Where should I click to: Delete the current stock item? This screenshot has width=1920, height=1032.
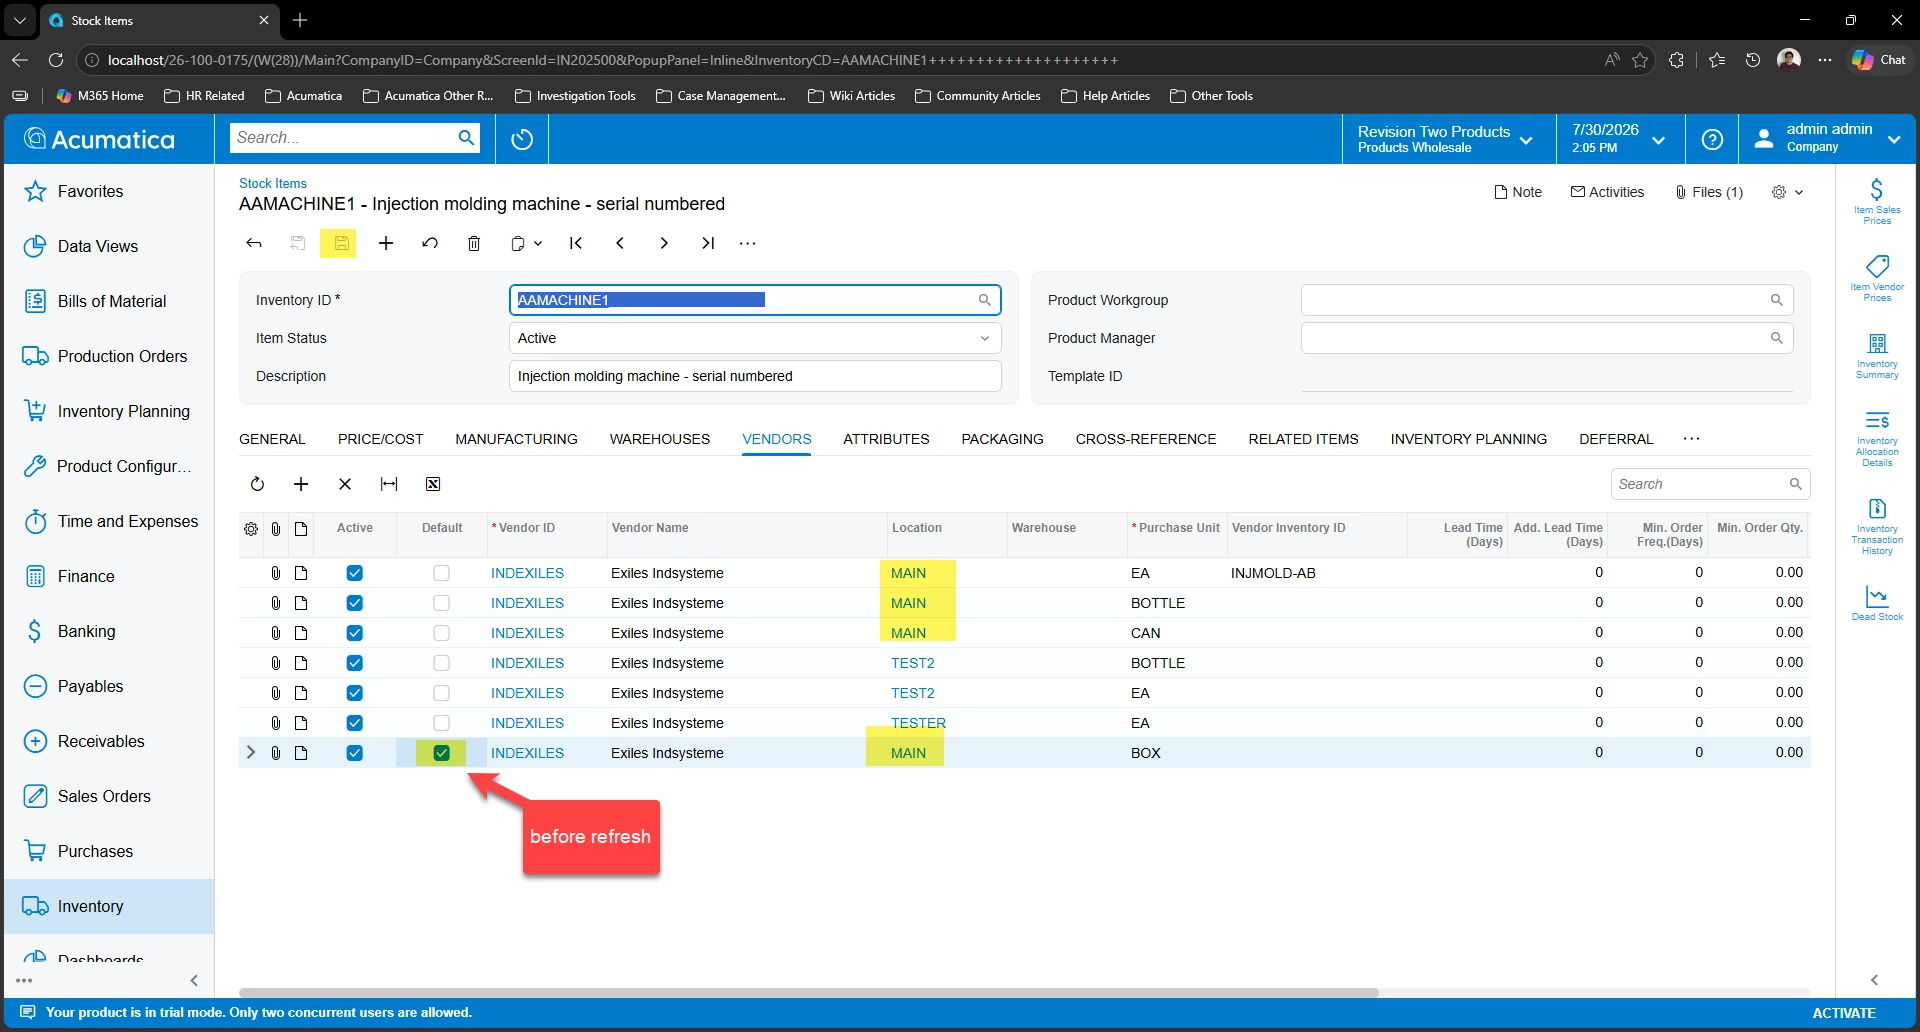(474, 243)
